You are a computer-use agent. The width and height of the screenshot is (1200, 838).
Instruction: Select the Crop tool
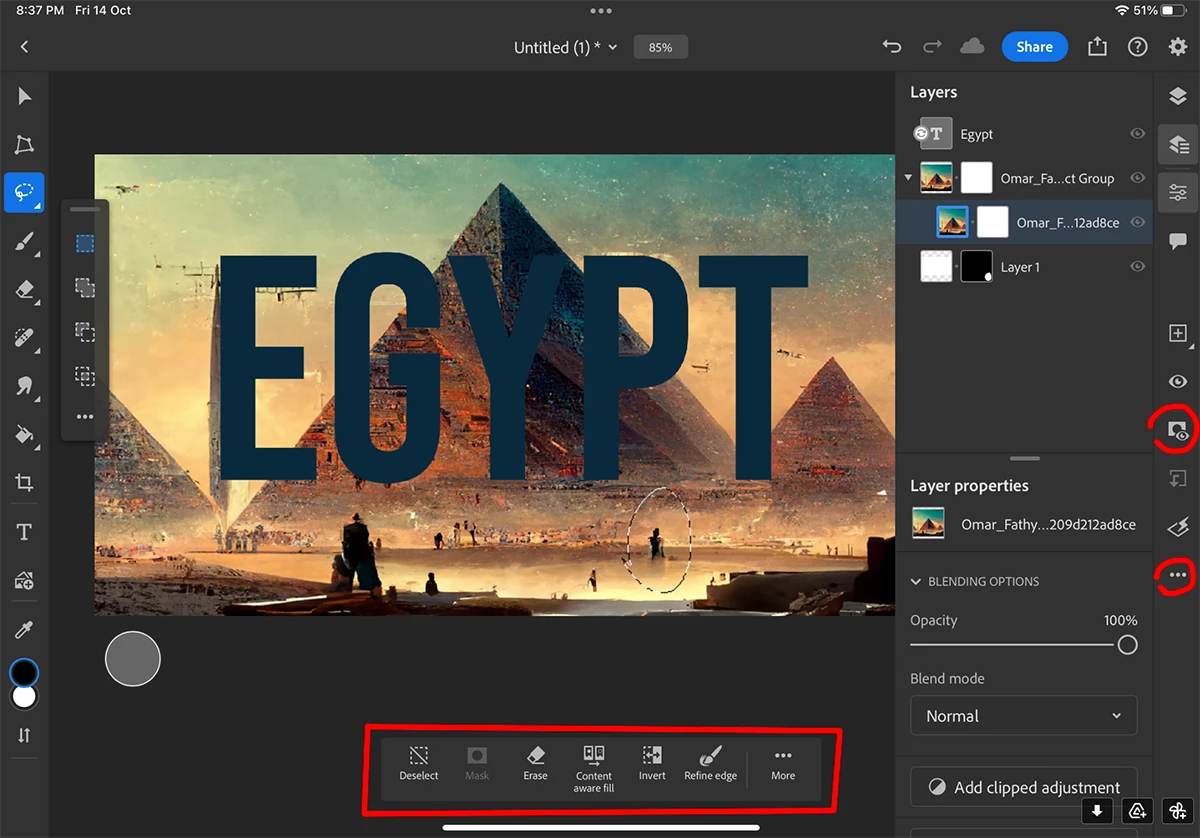[x=24, y=483]
